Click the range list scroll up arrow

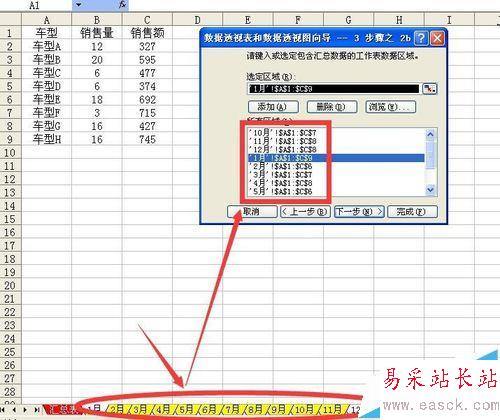430,134
